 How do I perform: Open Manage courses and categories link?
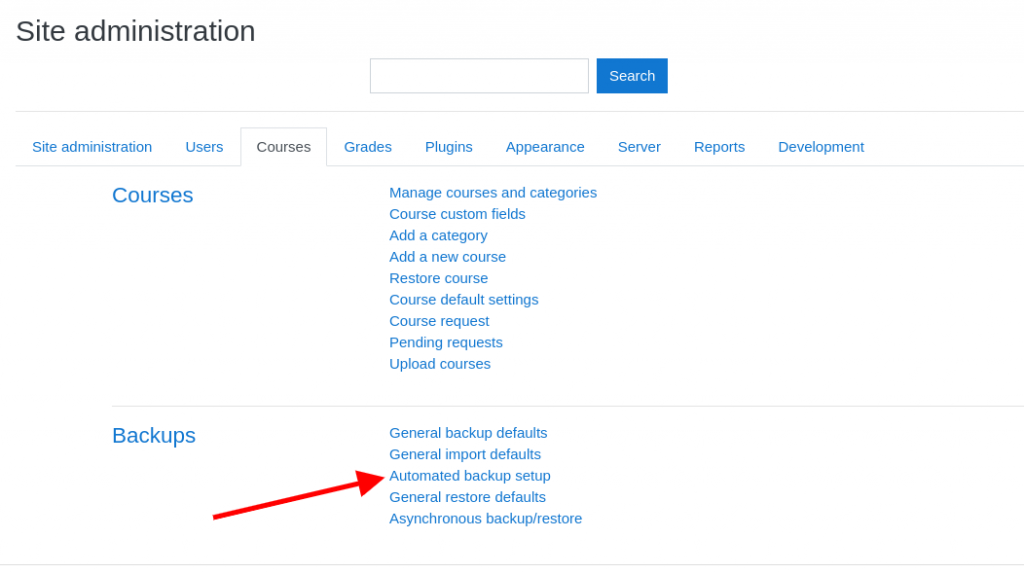pyautogui.click(x=492, y=193)
